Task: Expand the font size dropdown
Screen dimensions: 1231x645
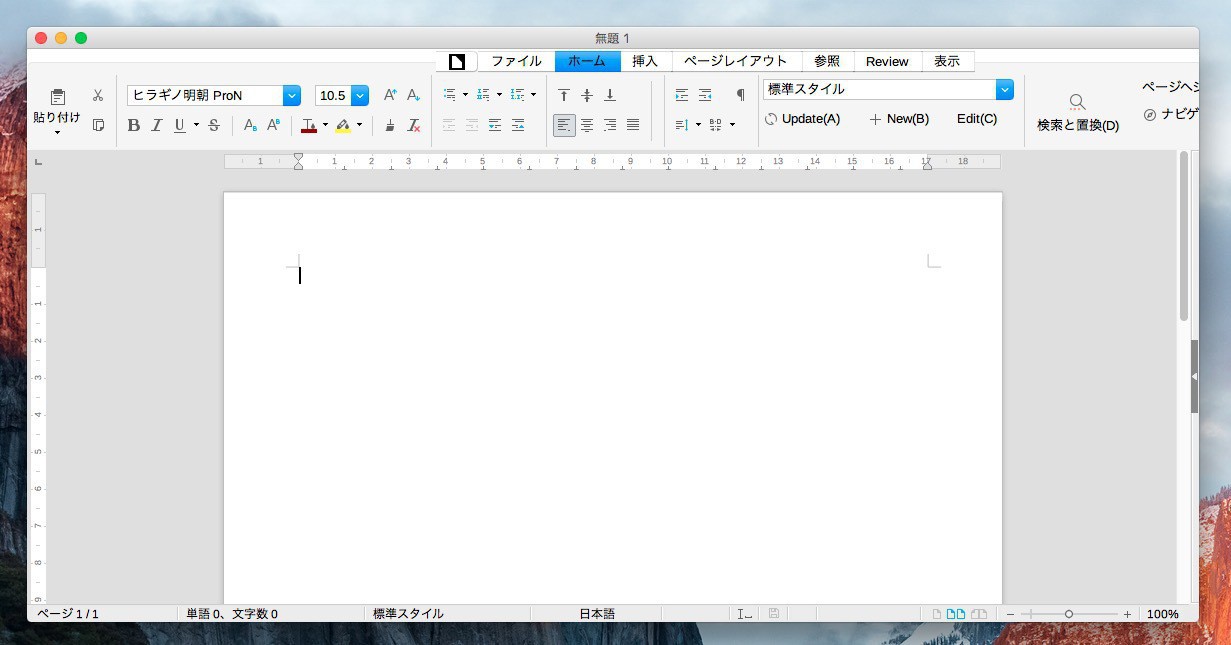Action: coord(360,96)
